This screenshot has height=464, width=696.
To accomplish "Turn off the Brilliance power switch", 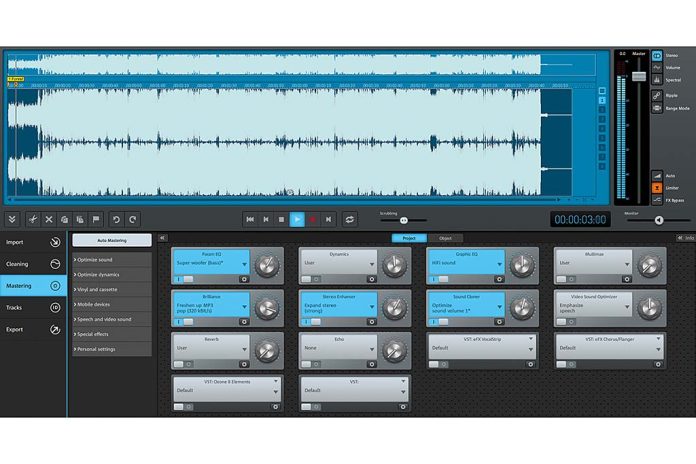I will pos(184,322).
